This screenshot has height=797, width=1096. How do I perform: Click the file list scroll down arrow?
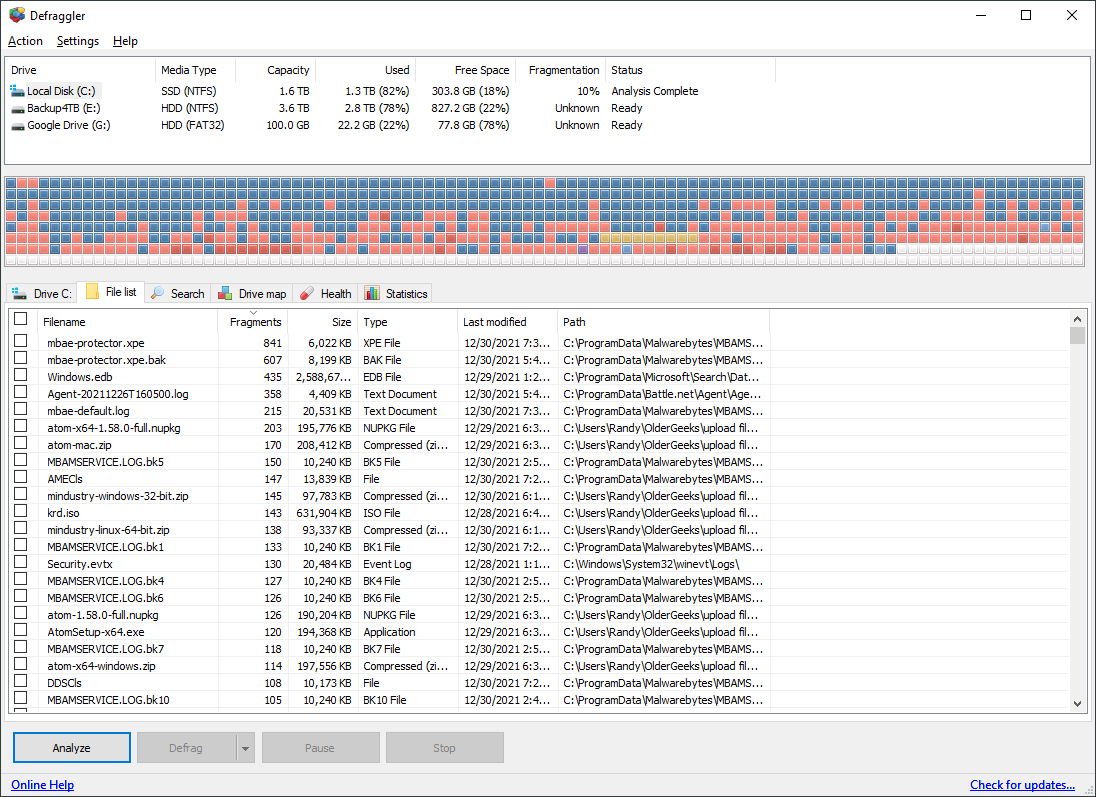tap(1077, 703)
